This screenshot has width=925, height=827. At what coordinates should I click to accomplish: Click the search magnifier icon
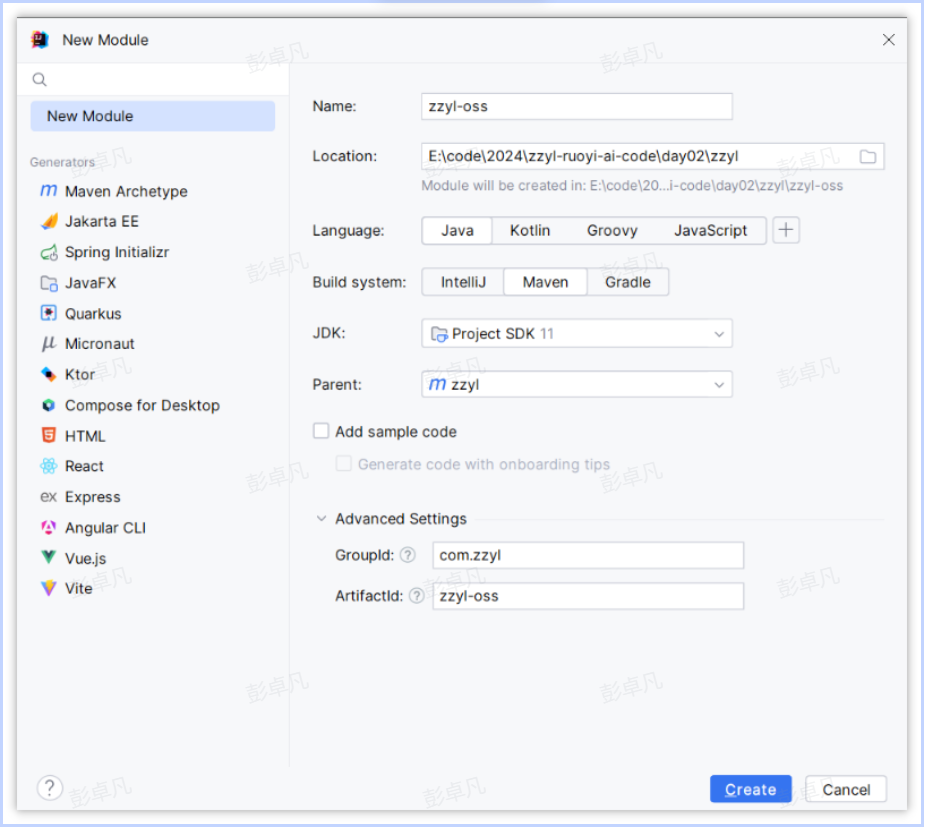pyautogui.click(x=40, y=79)
